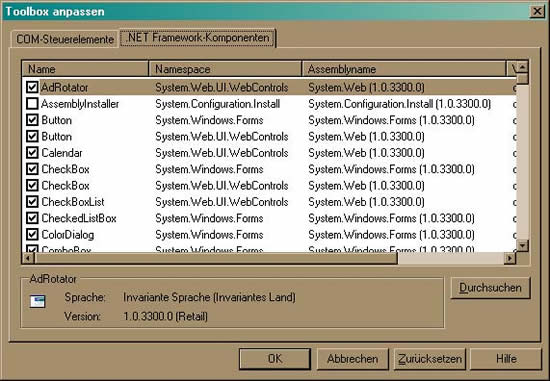The height and width of the screenshot is (381, 550).
Task: Click AdRotator's System.Web (1.0.3300.0) assembly cell
Action: point(366,87)
